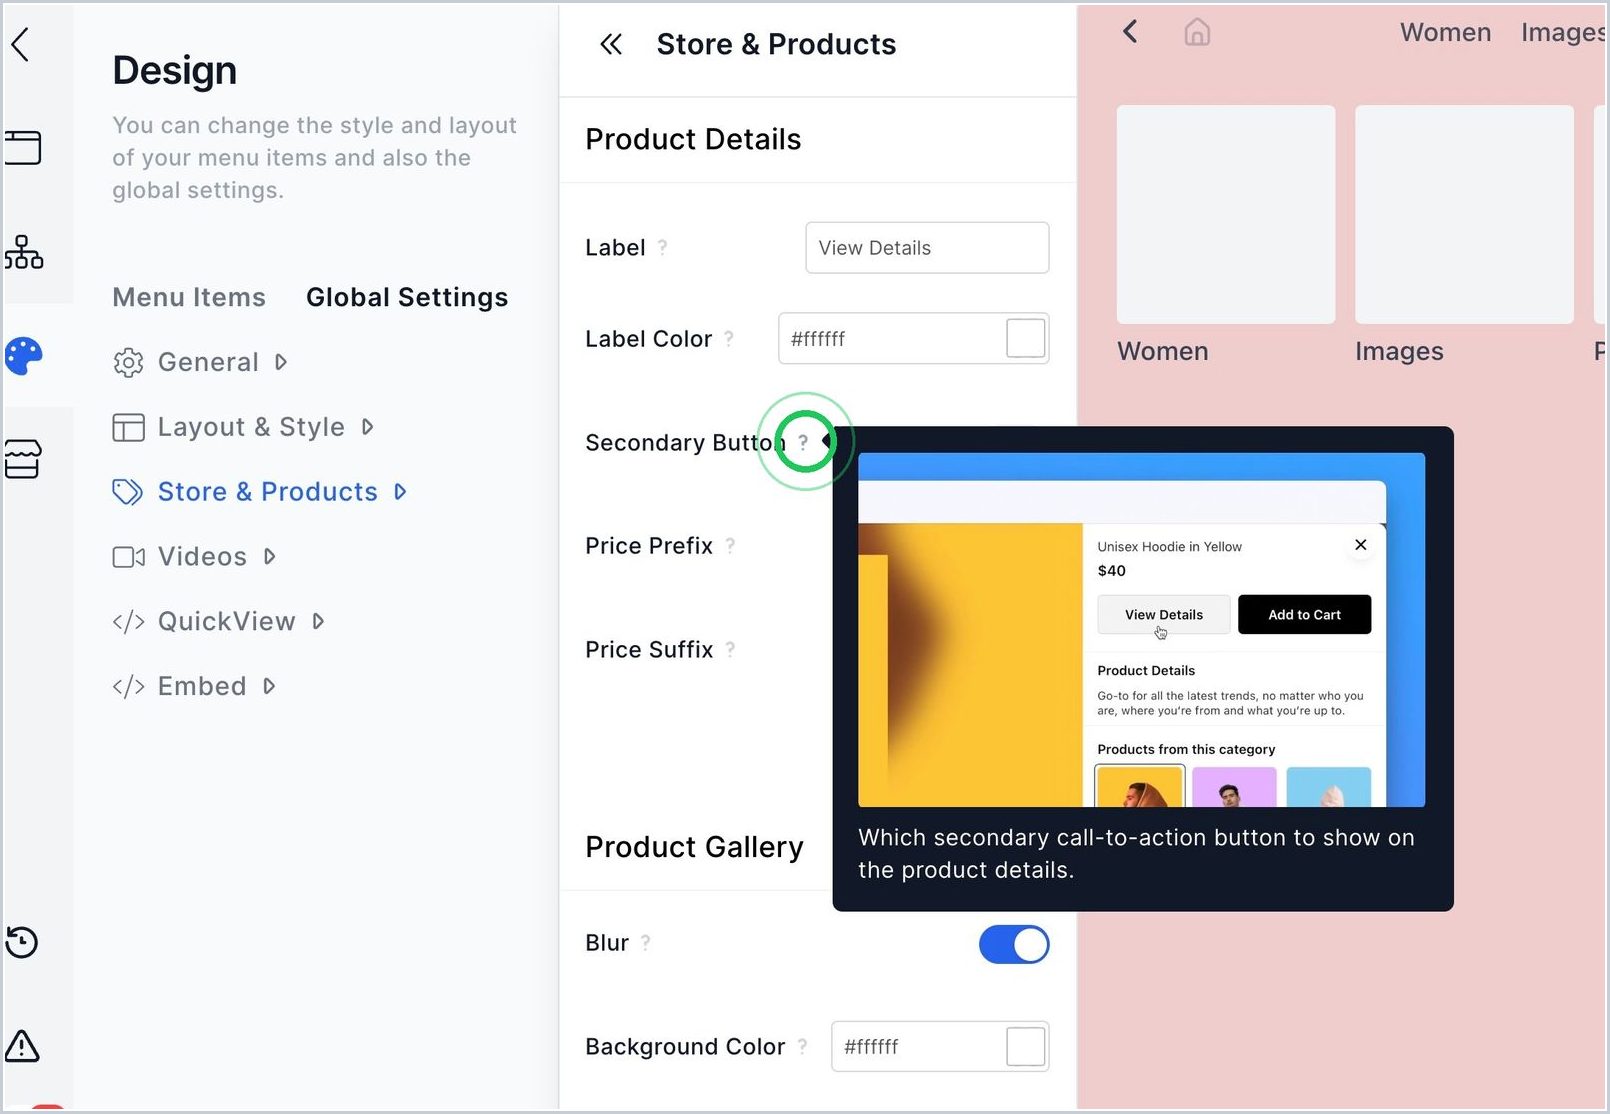
Task: Click help icon next to Label Color
Action: (x=729, y=339)
